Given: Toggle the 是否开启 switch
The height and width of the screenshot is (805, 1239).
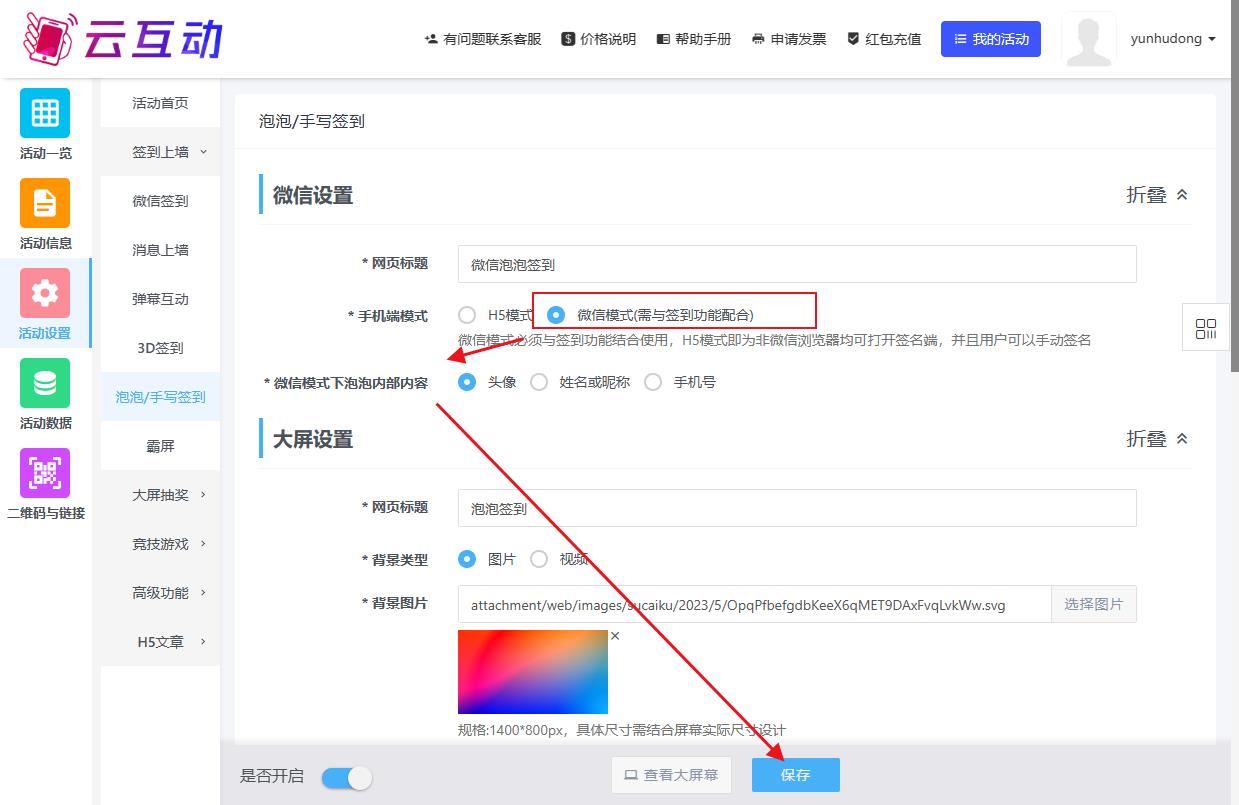Looking at the screenshot, I should pos(347,777).
